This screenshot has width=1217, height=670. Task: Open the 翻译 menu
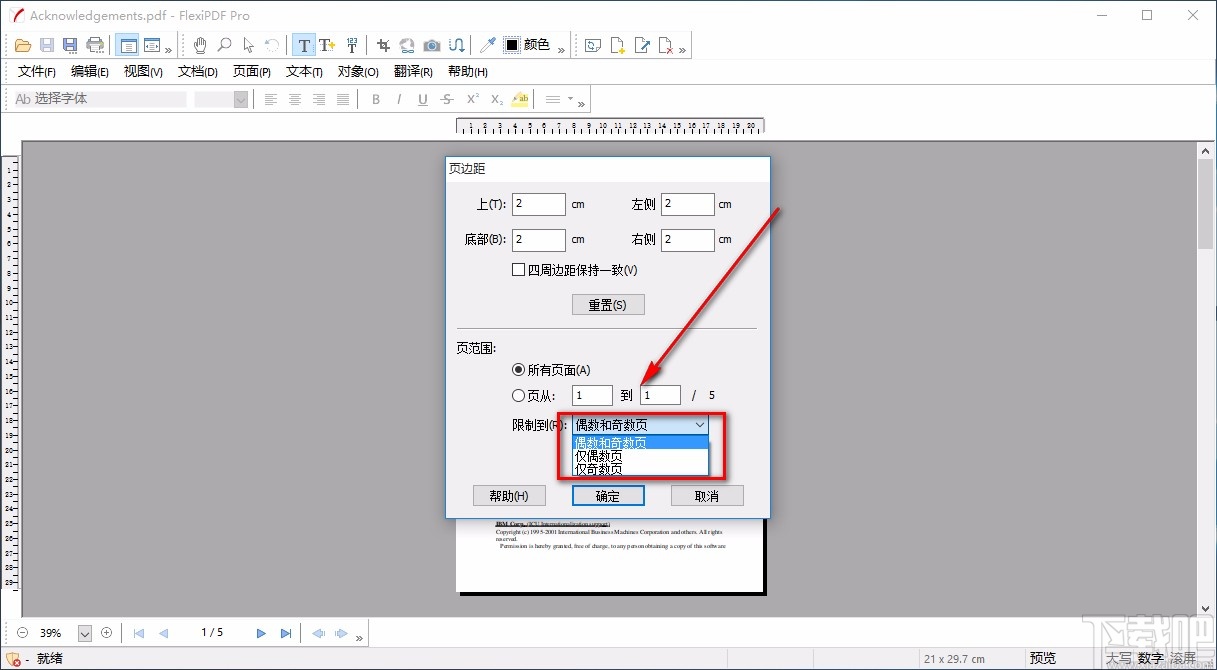tap(411, 71)
